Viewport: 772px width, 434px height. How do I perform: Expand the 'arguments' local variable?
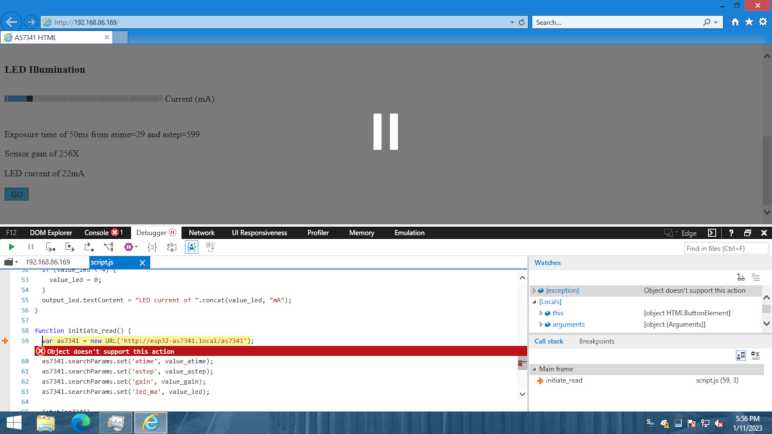(541, 324)
